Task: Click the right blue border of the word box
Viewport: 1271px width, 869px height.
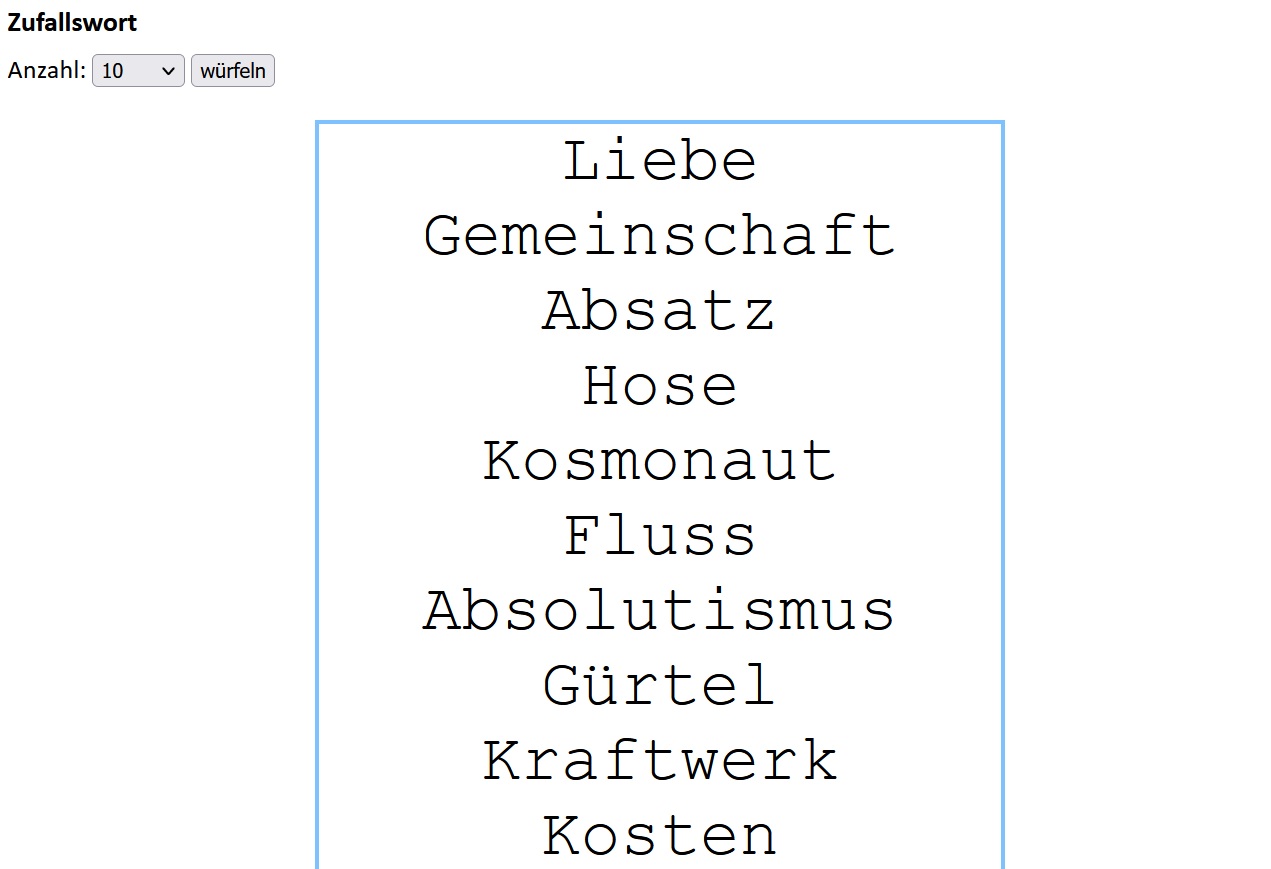Action: 1002,500
